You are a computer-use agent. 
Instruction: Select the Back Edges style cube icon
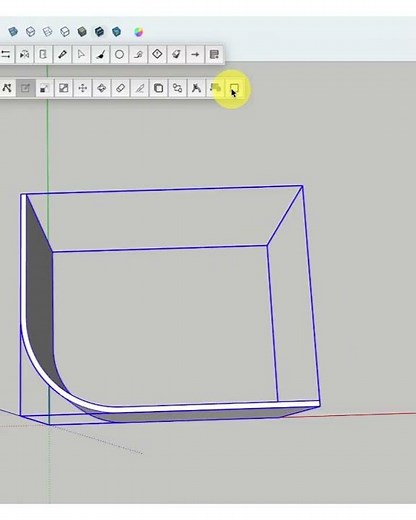click(30, 32)
